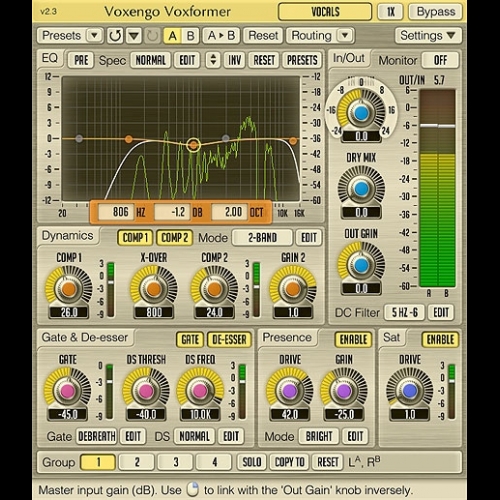The image size is (500, 500).
Task: Click the In Gain knob
Action: [361, 113]
